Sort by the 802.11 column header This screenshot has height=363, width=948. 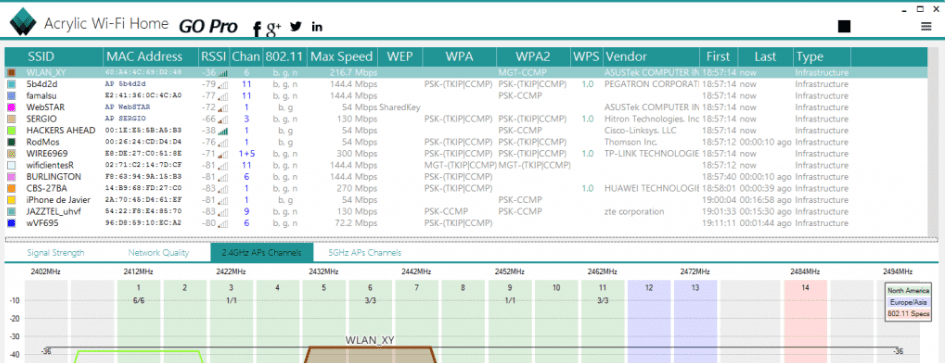pos(284,57)
